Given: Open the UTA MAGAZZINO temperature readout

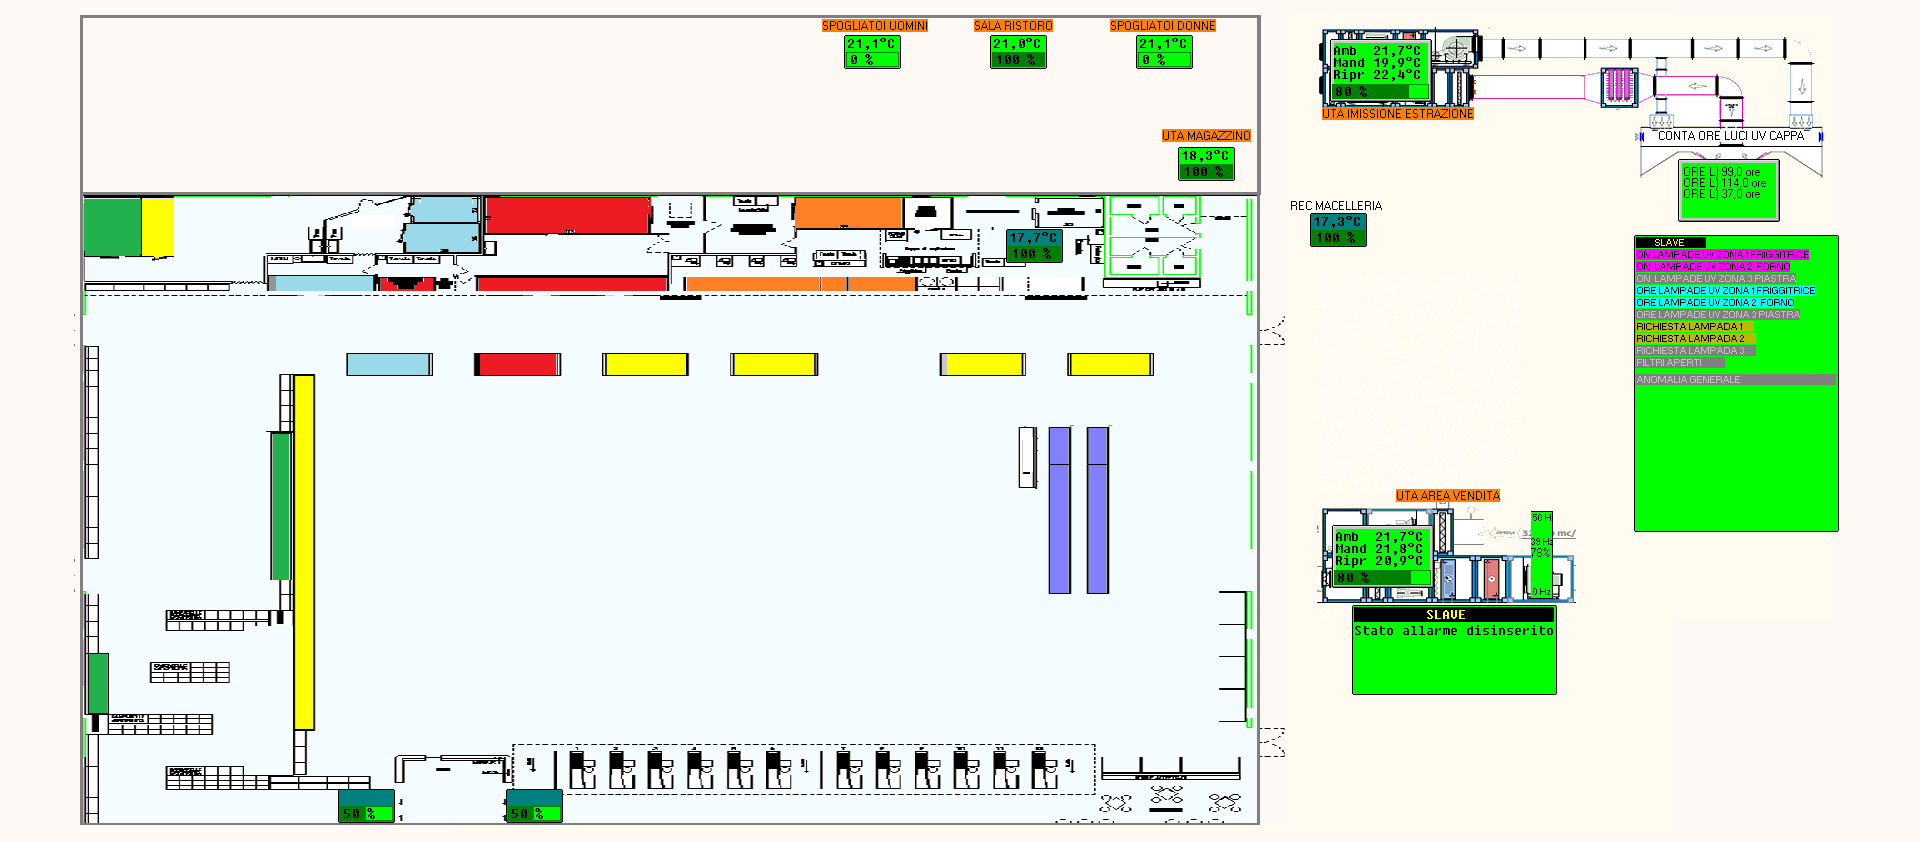Looking at the screenshot, I should (1205, 164).
